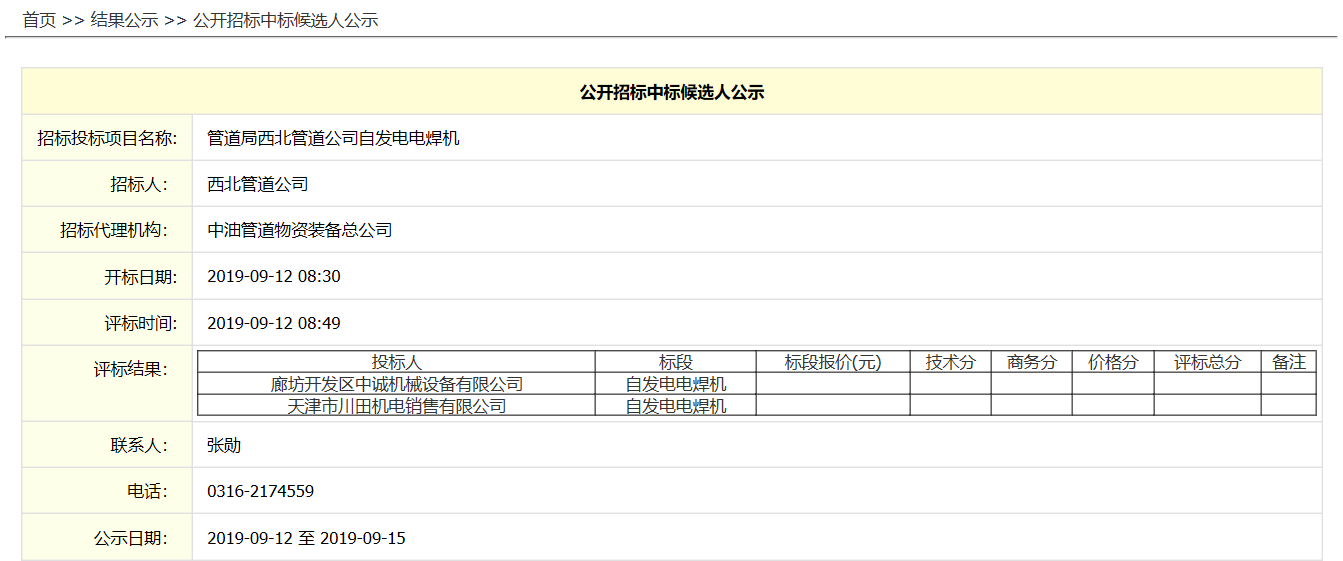This screenshot has height=561, width=1343.
Task: Select the 评标结果 label
Action: pyautogui.click(x=132, y=369)
